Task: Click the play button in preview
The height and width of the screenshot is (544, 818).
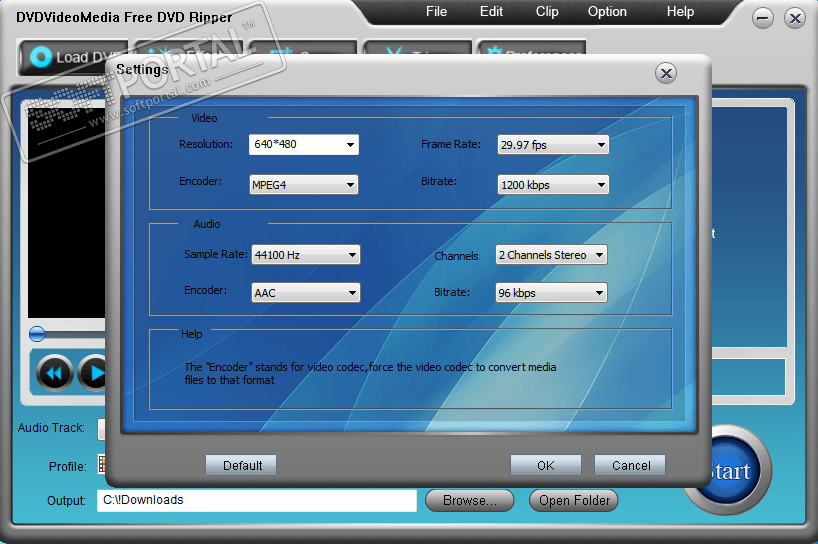Action: point(92,373)
